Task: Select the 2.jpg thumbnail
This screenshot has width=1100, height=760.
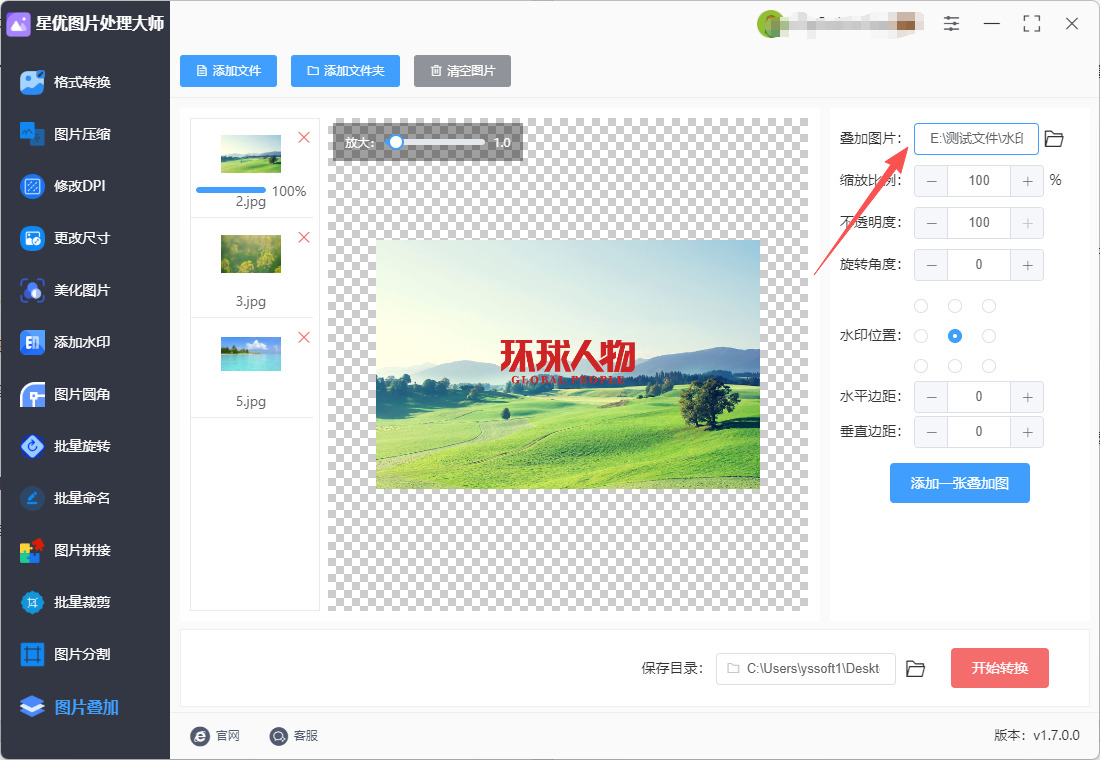Action: pyautogui.click(x=251, y=154)
